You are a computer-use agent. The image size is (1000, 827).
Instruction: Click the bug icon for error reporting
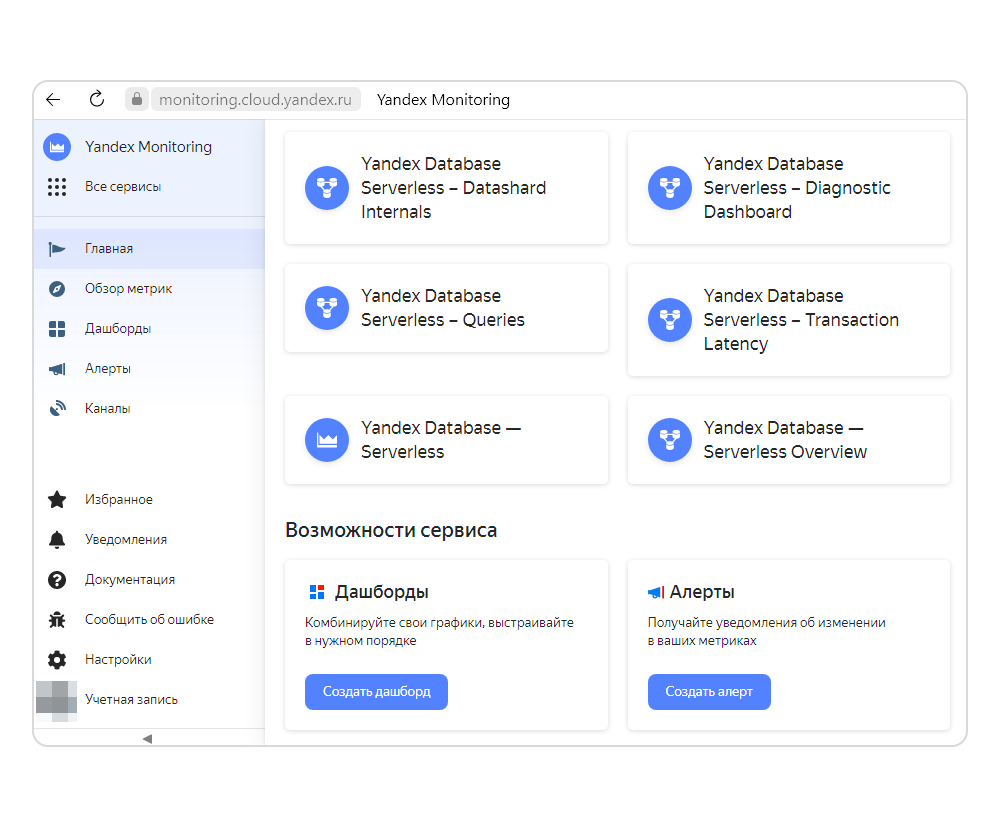point(57,620)
